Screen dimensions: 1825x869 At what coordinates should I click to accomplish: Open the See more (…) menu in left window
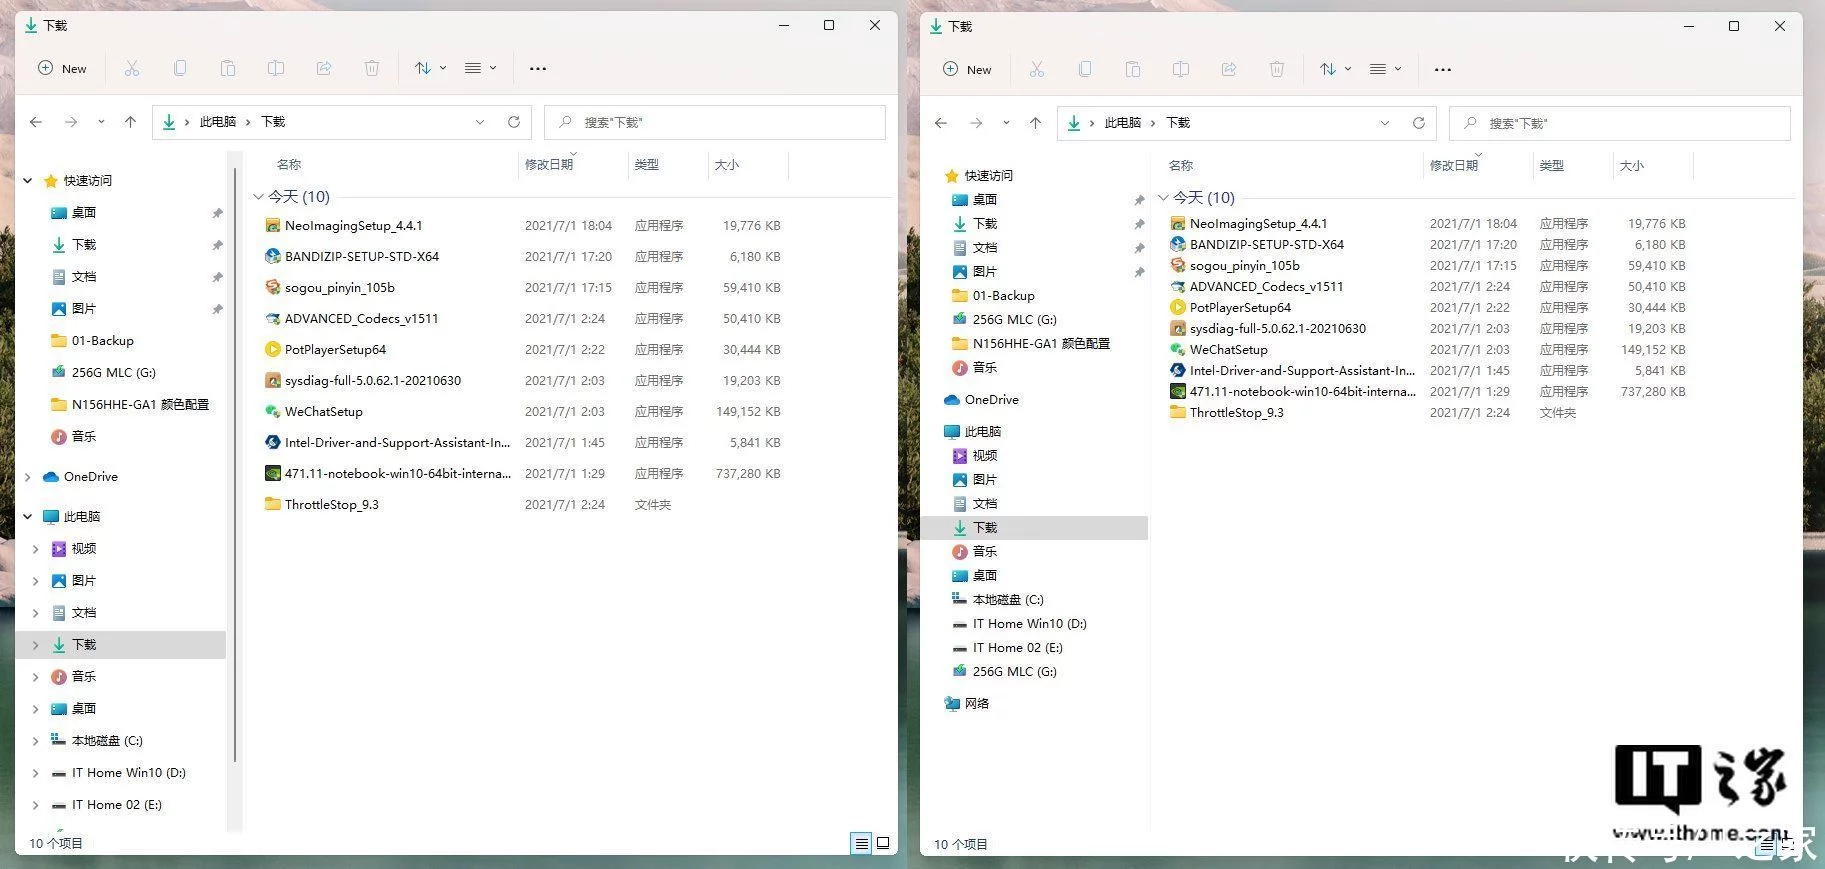(x=538, y=68)
